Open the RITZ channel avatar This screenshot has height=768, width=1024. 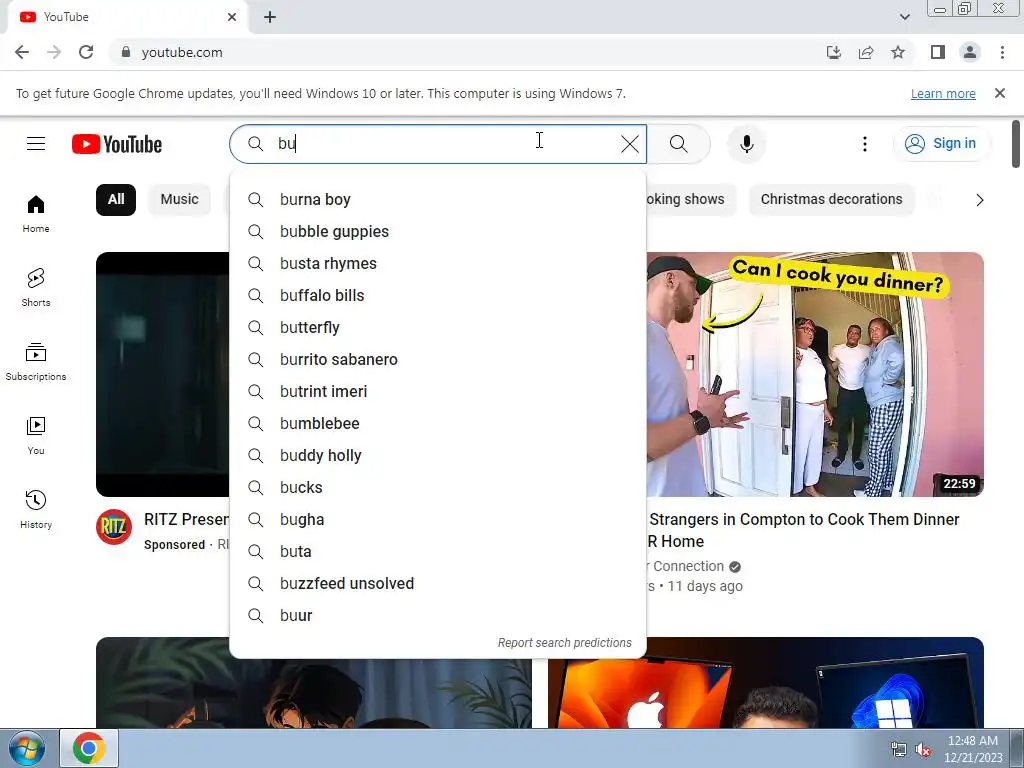[114, 527]
